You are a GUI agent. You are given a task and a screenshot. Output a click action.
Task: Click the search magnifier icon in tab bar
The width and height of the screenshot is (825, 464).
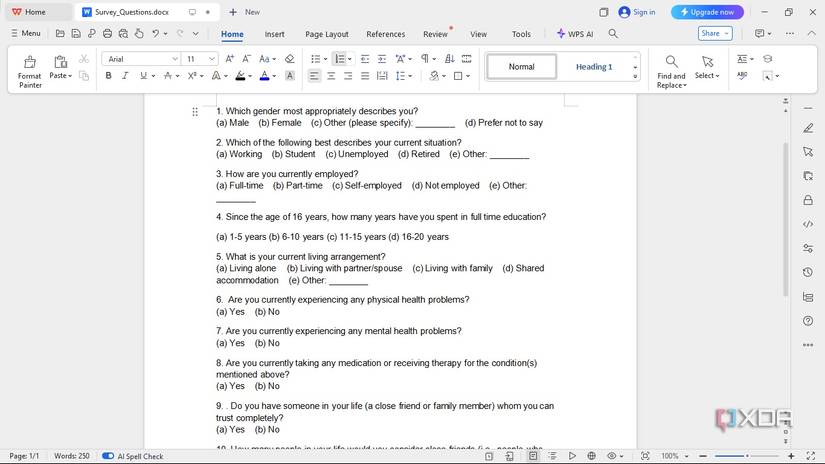tap(613, 34)
